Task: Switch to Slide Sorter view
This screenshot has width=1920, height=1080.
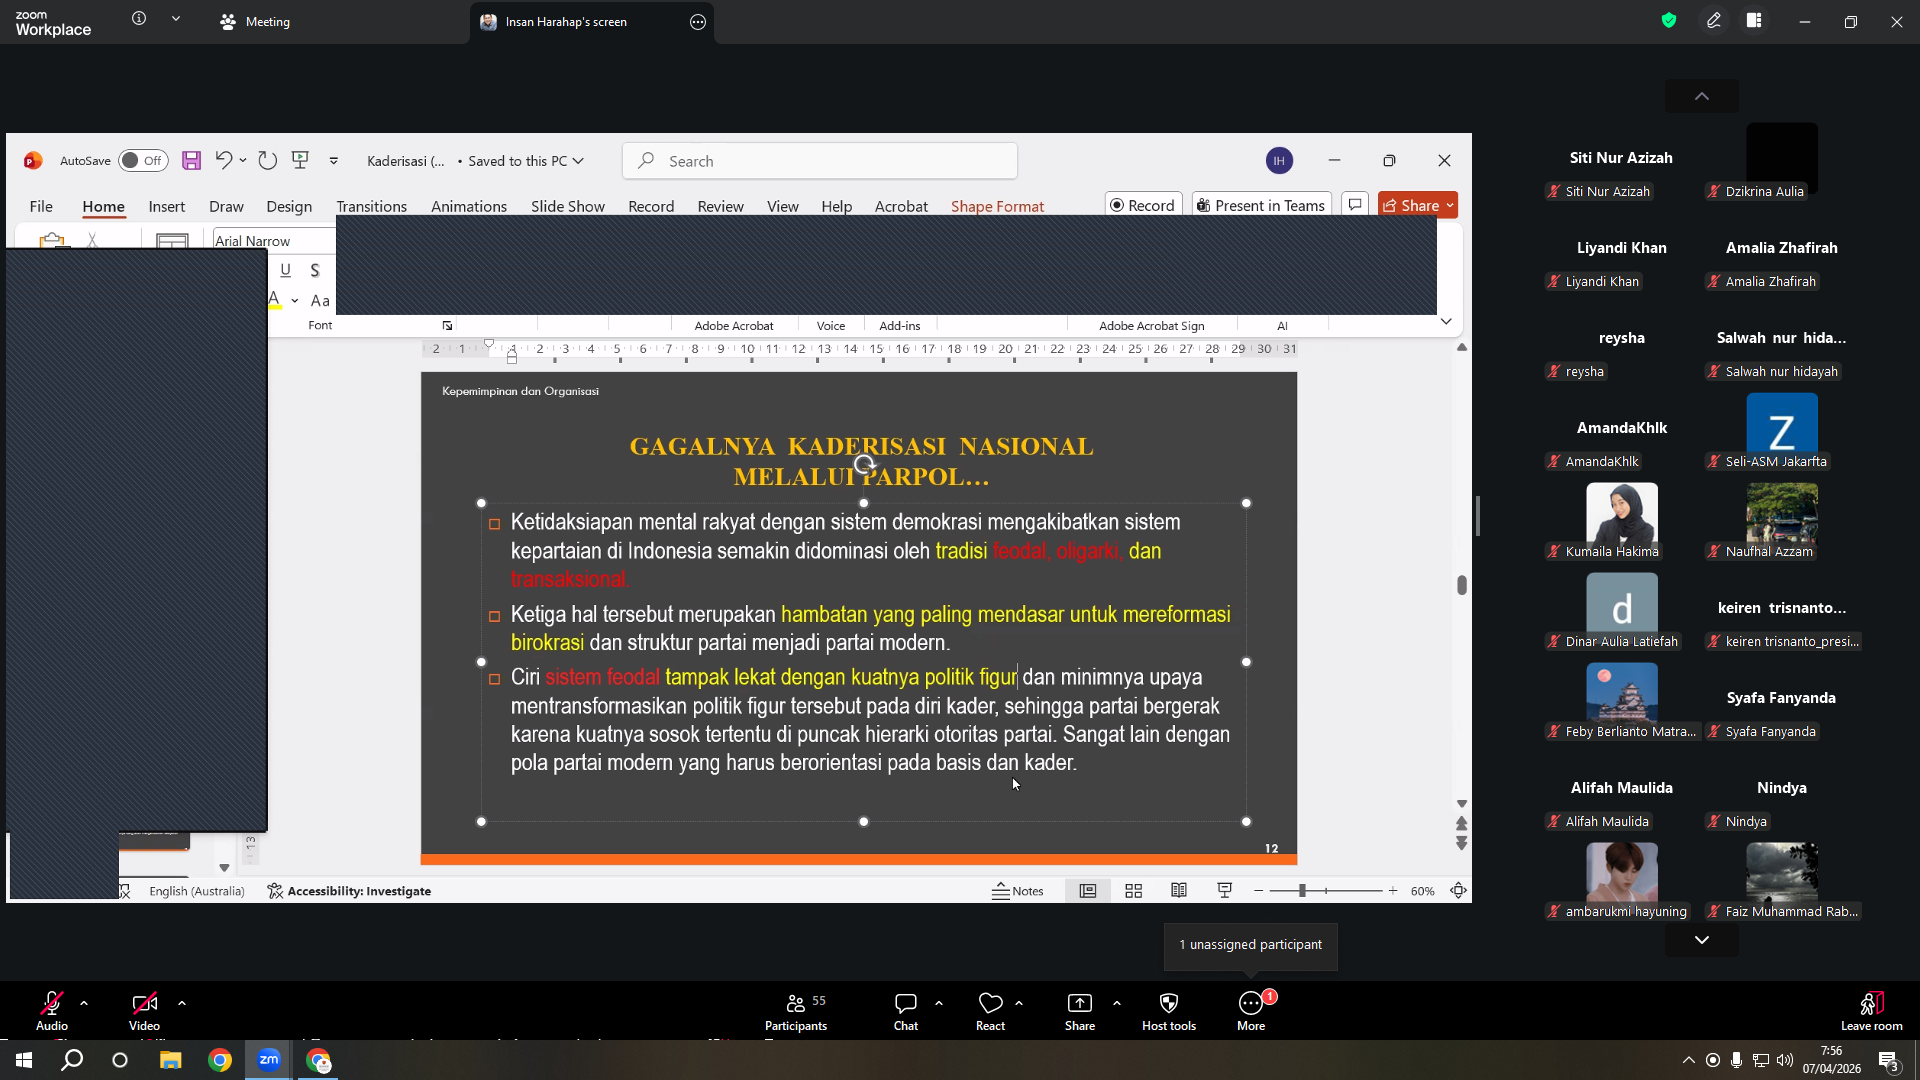Action: 1134,891
